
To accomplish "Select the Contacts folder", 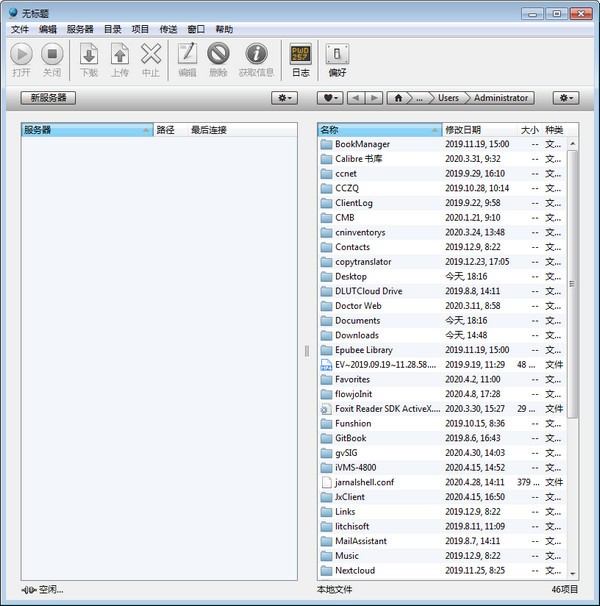I will pos(441,247).
